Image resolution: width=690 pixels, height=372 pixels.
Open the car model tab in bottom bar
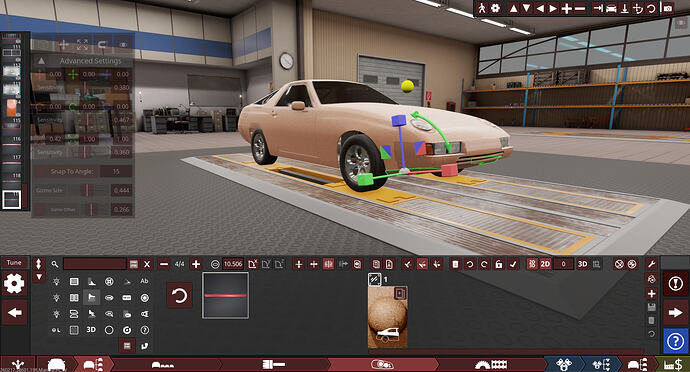pyautogui.click(x=56, y=365)
